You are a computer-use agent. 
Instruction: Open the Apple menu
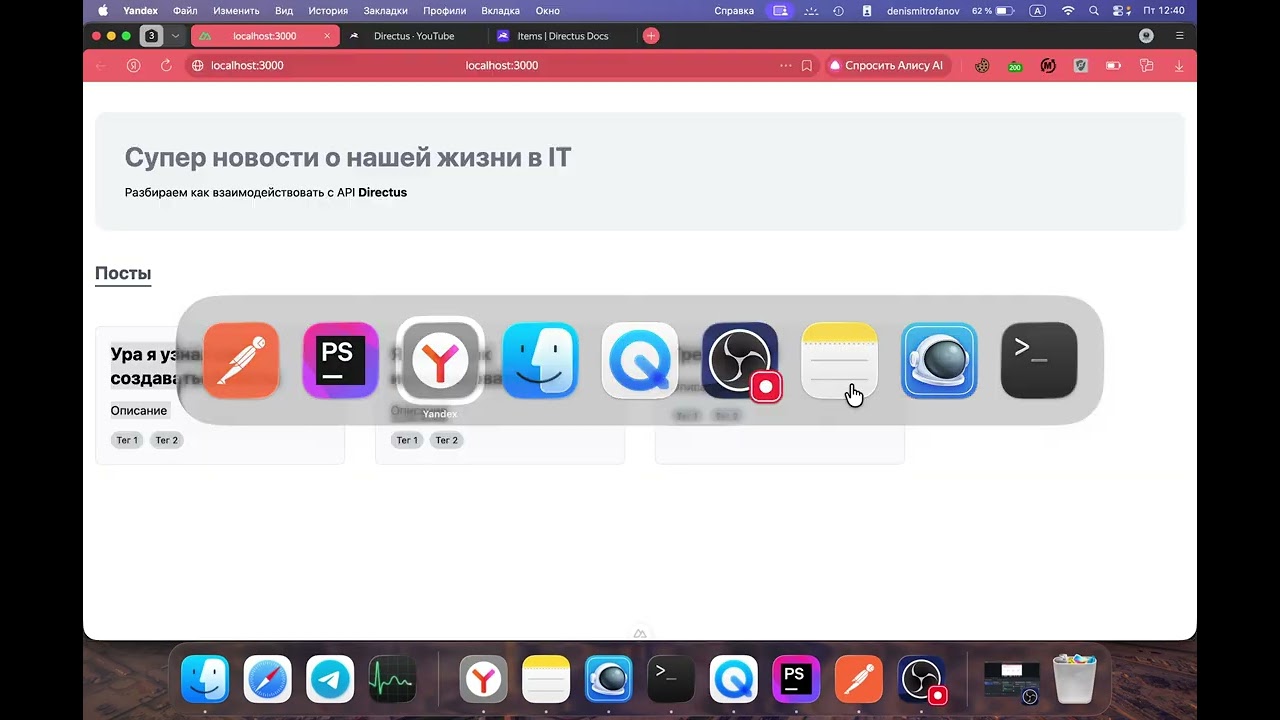point(103,11)
